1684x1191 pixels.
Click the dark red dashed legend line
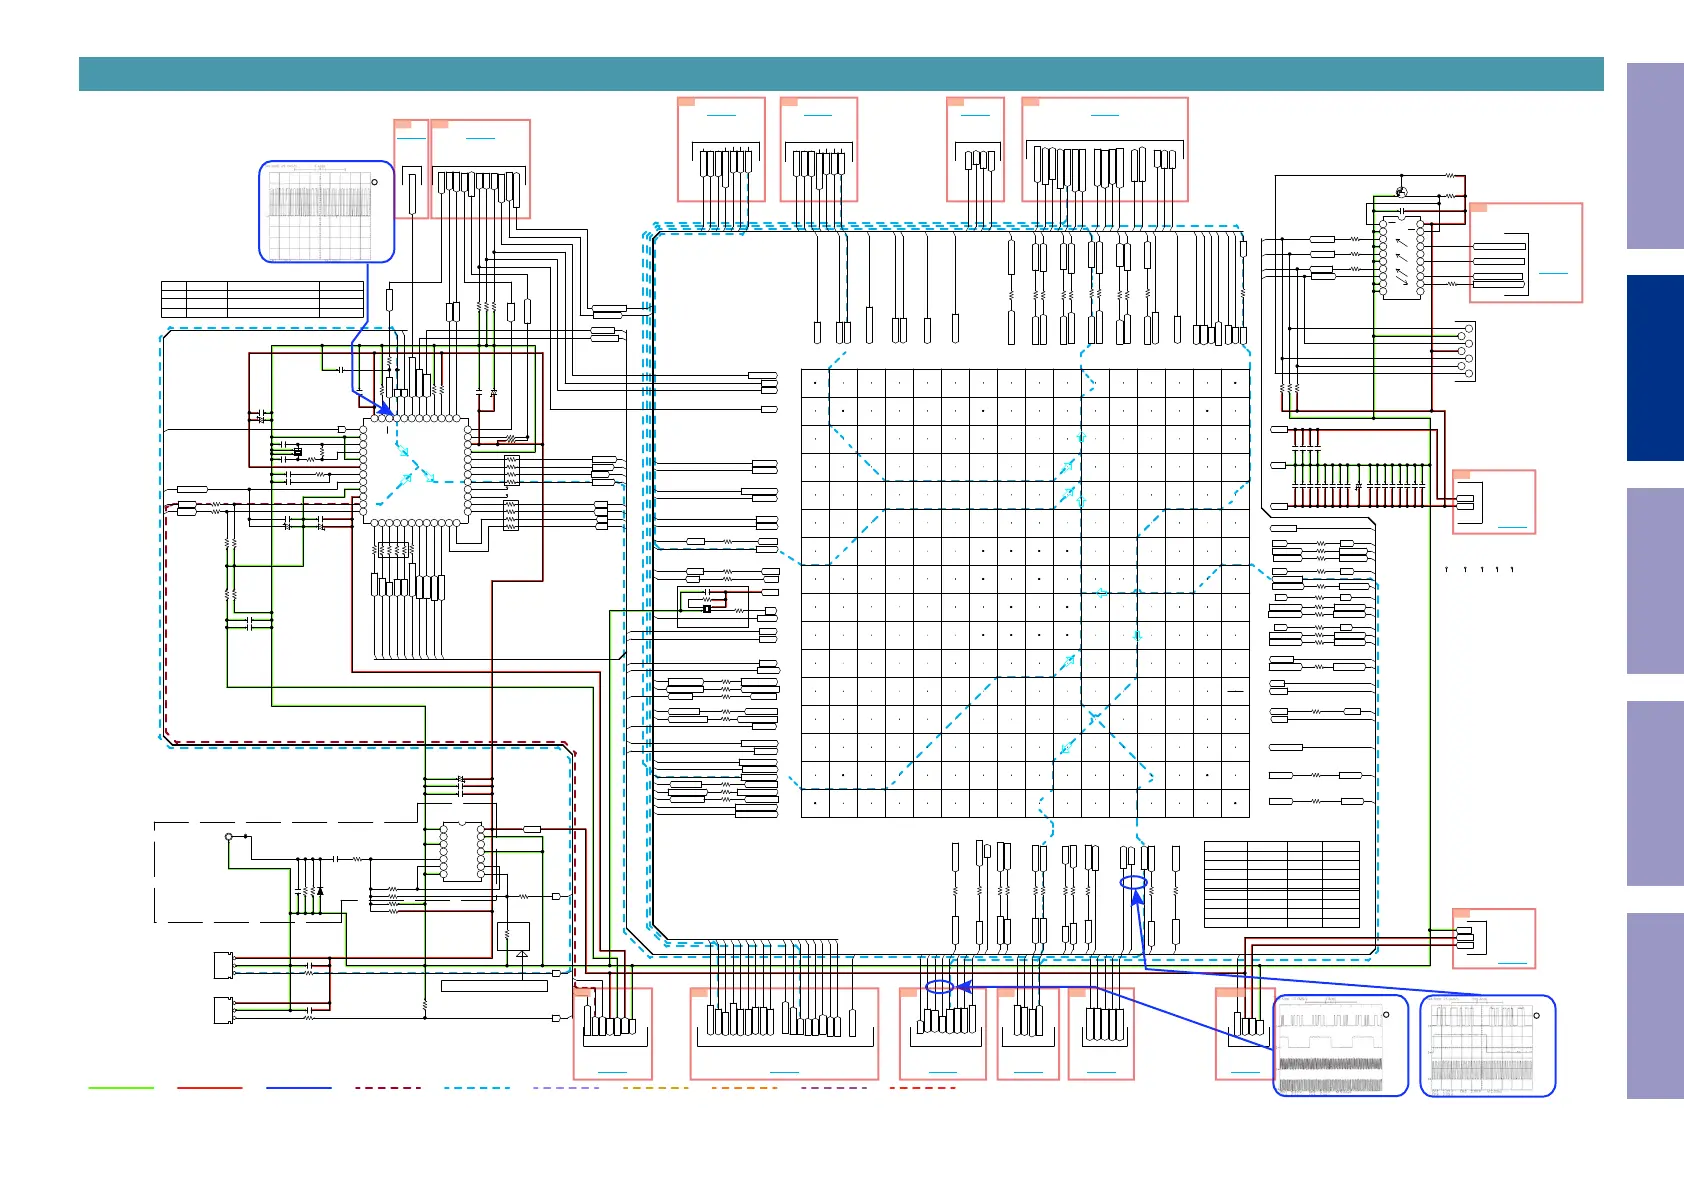[x=388, y=1087]
